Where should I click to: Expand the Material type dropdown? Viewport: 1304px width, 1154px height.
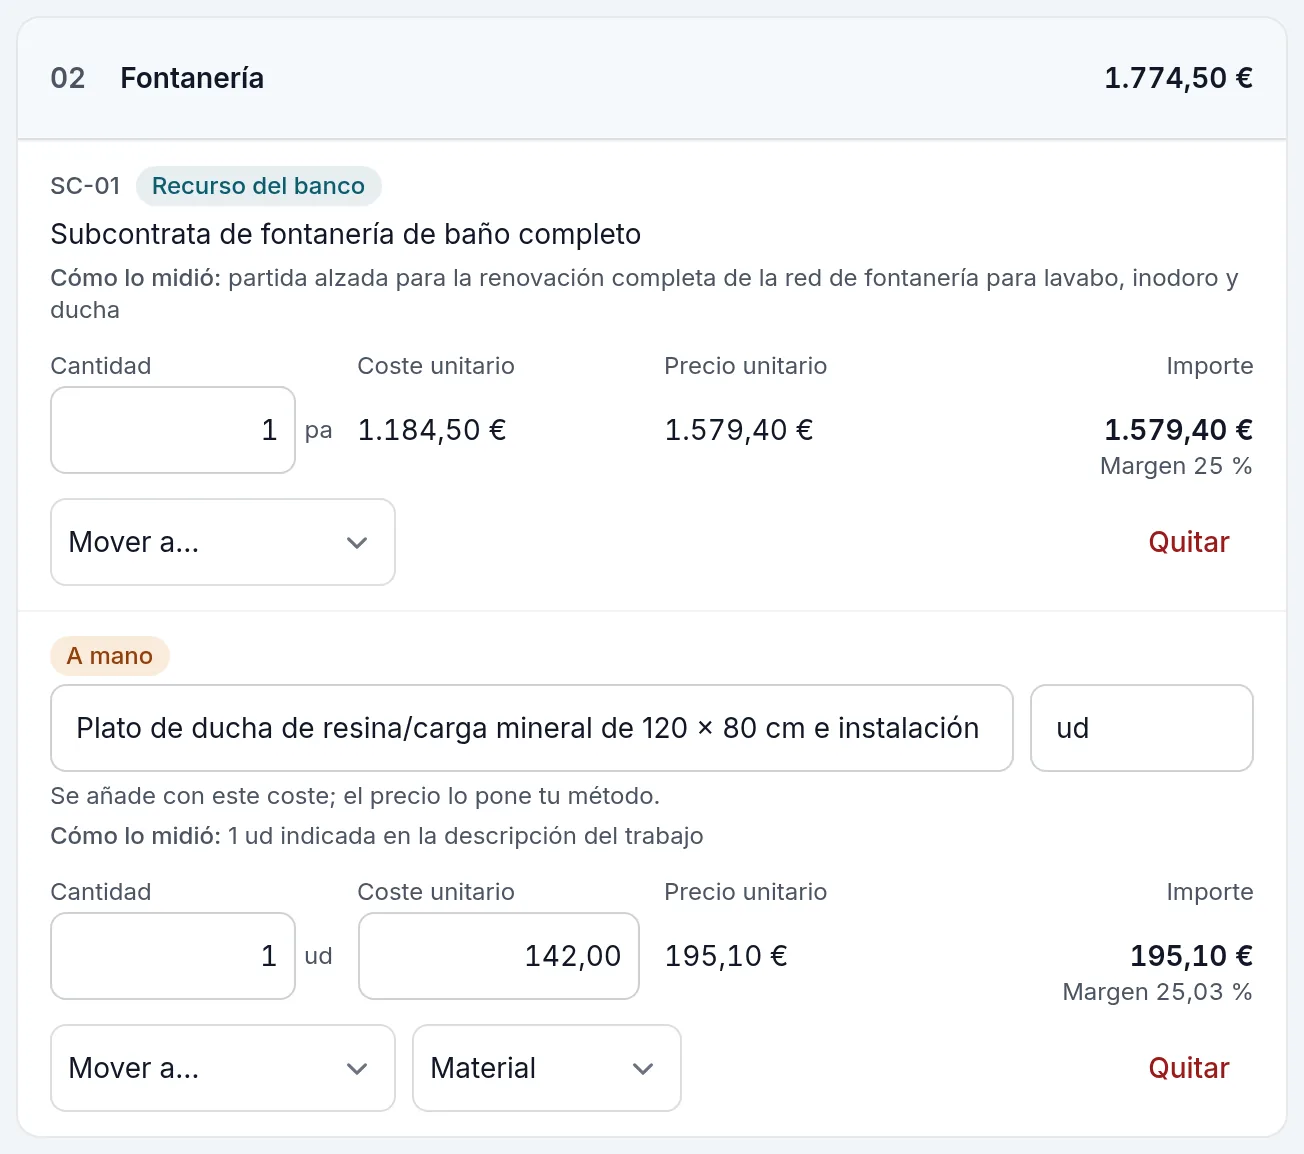coord(547,1068)
